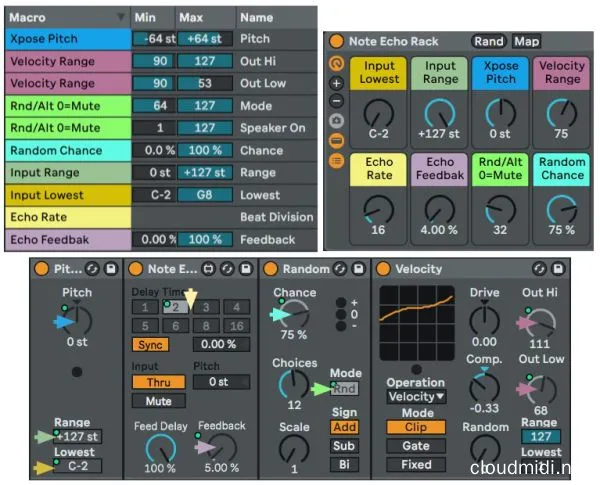The width and height of the screenshot is (600, 485).
Task: Click the Echo Feedbak macro knob
Action: 440,210
